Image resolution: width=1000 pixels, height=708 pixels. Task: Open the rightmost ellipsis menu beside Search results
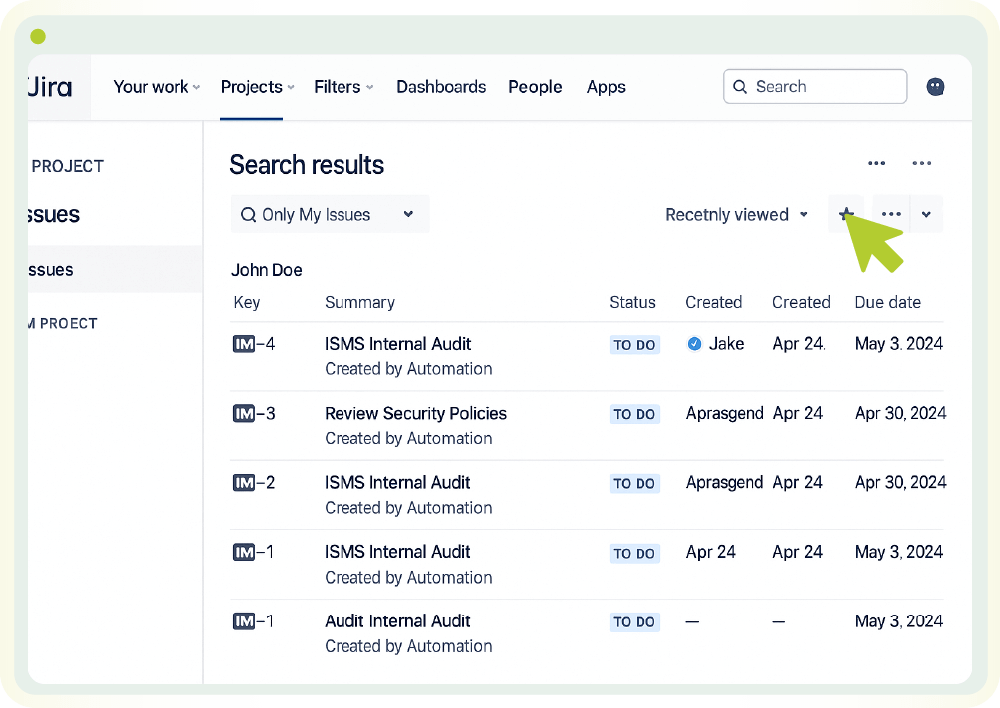[x=922, y=163]
